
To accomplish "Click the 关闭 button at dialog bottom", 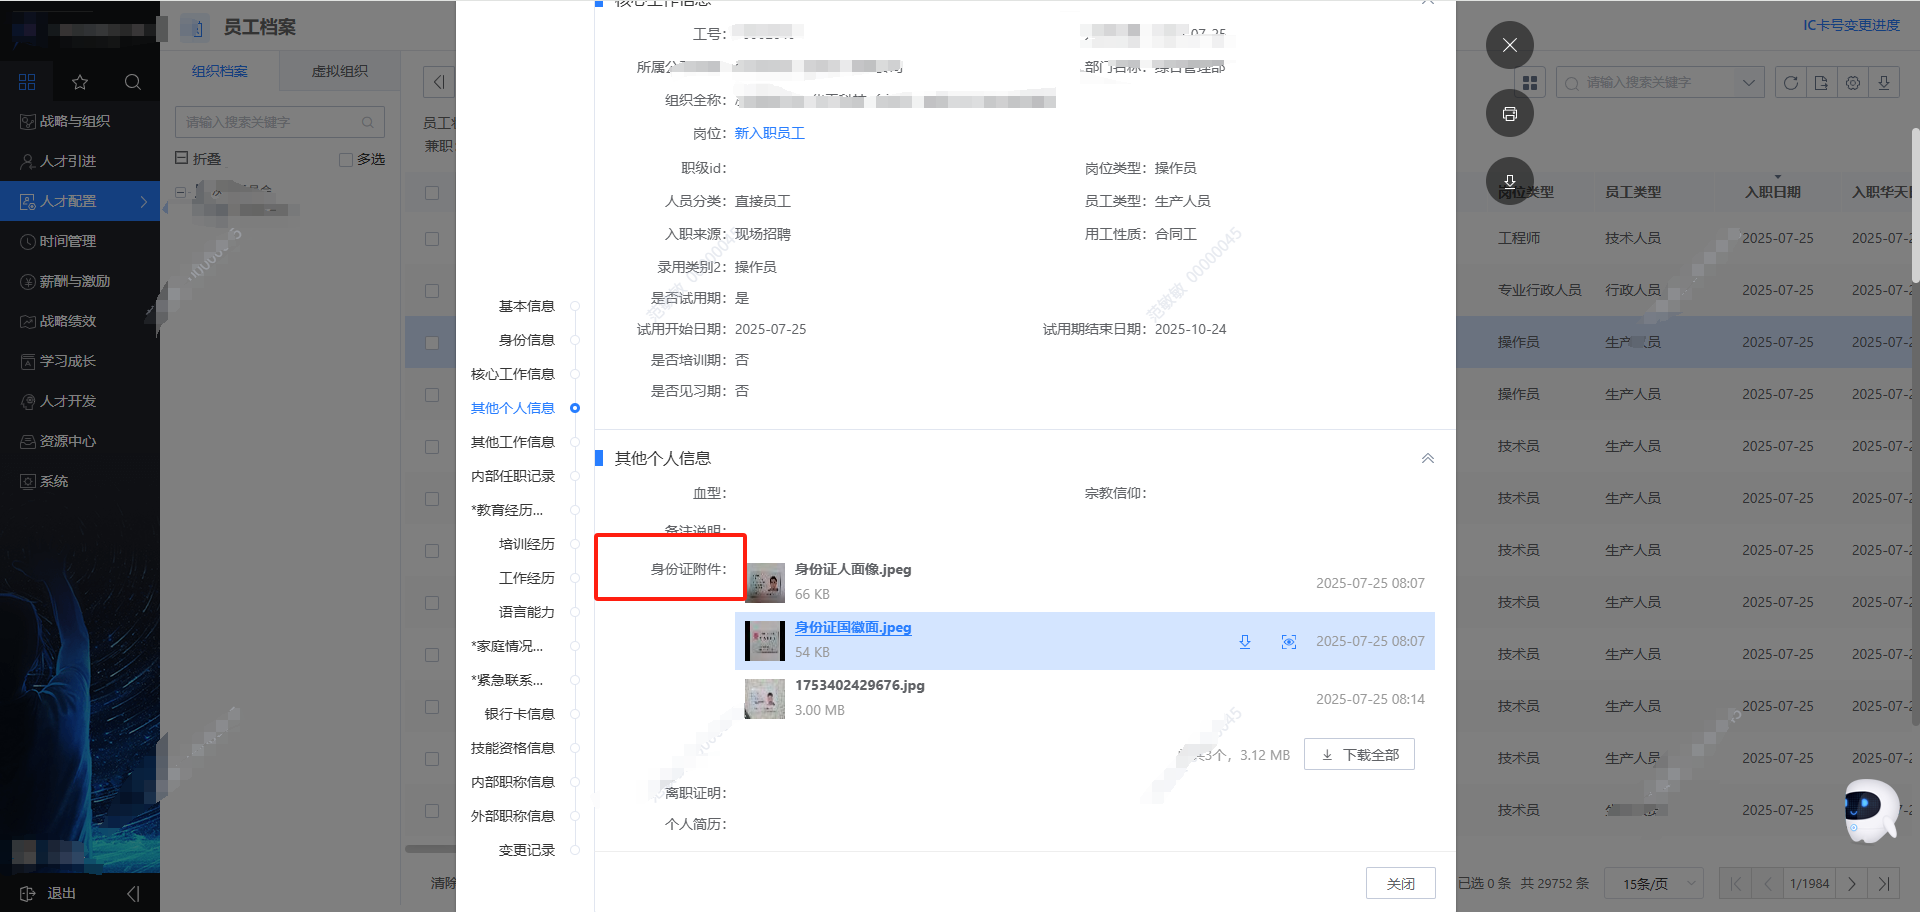I will tap(1400, 884).
